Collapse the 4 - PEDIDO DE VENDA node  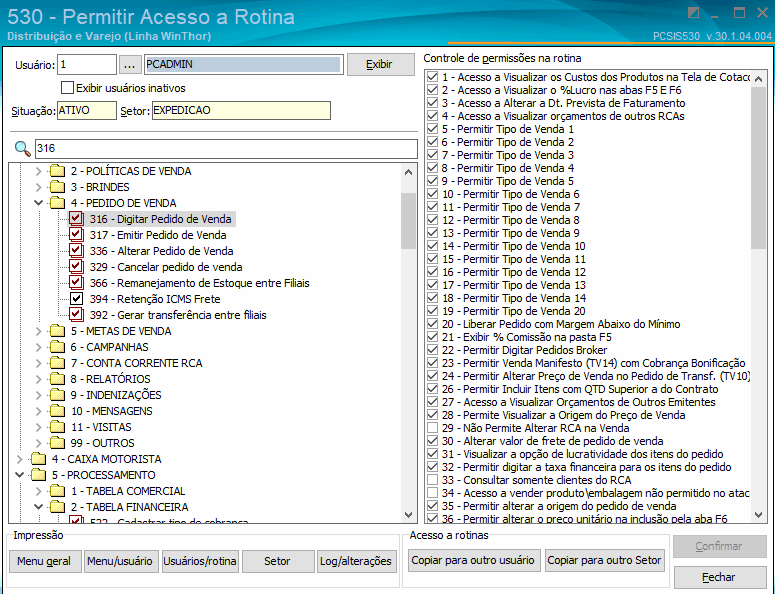[x=39, y=203]
